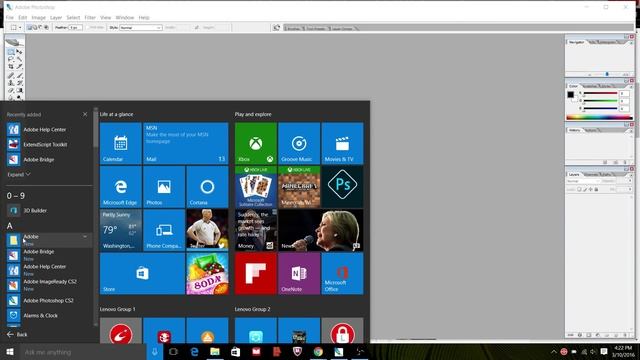Select the Gradient tool

[19, 90]
